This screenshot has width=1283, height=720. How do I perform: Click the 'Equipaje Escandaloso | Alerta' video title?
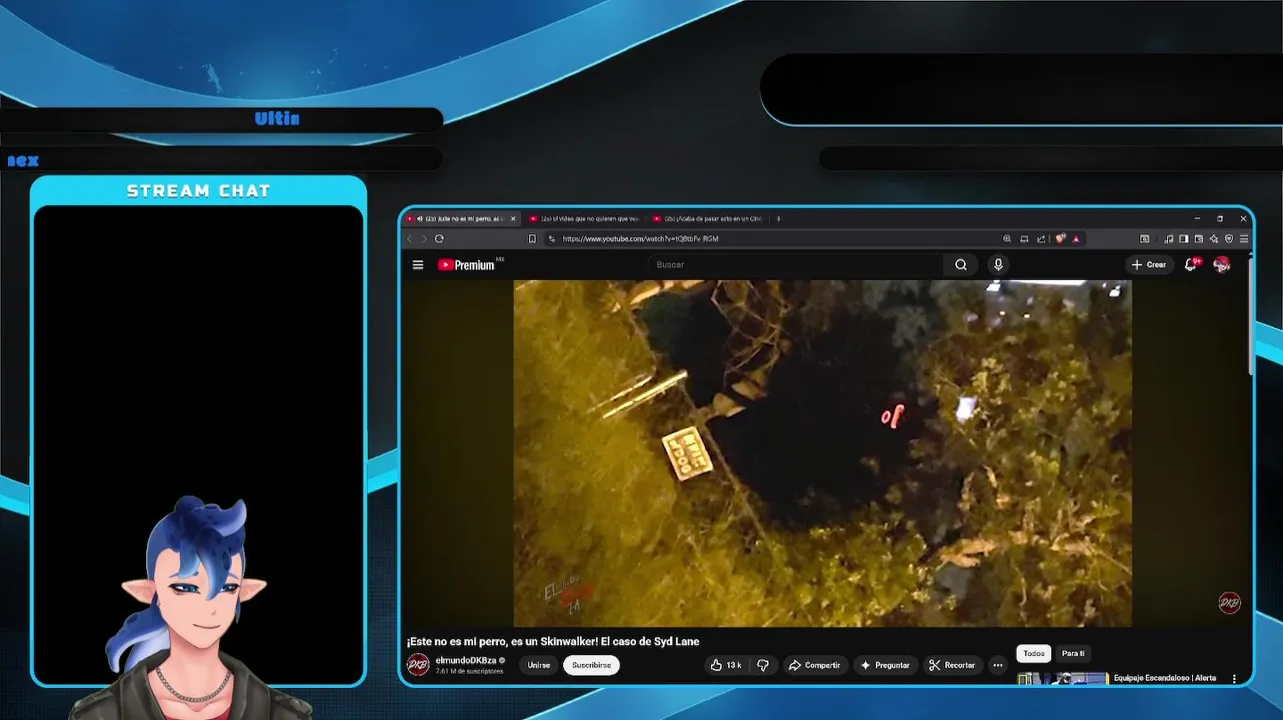[x=1165, y=678]
